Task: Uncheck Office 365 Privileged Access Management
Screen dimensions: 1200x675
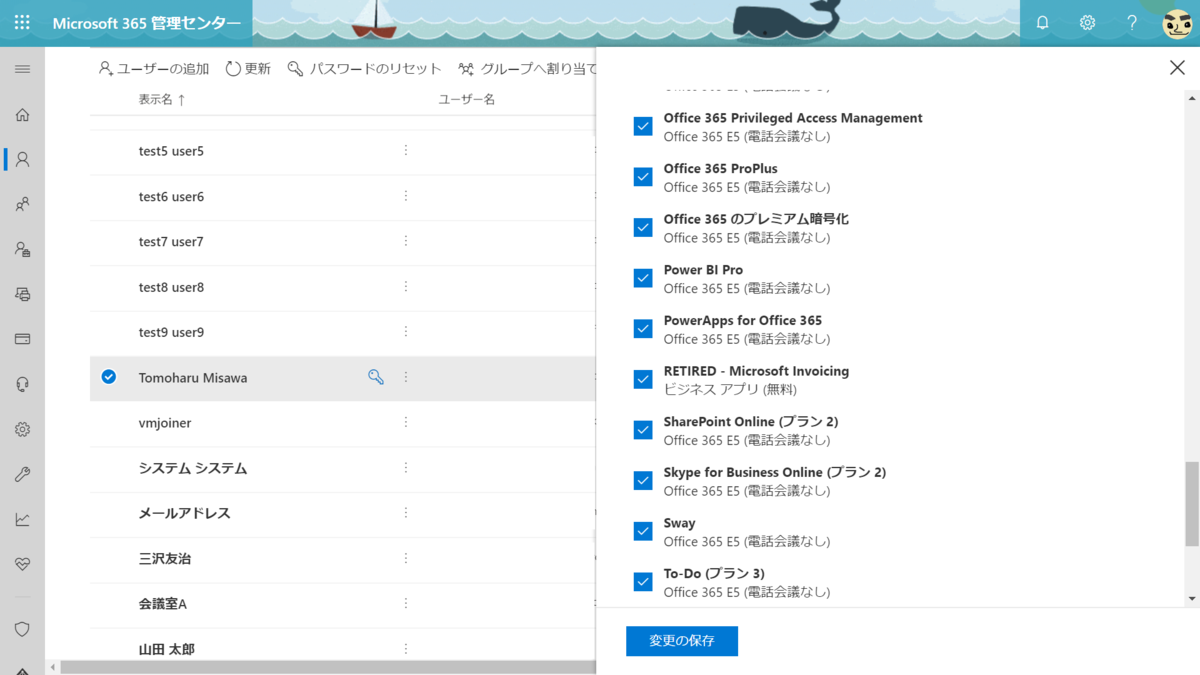Action: pyautogui.click(x=643, y=126)
